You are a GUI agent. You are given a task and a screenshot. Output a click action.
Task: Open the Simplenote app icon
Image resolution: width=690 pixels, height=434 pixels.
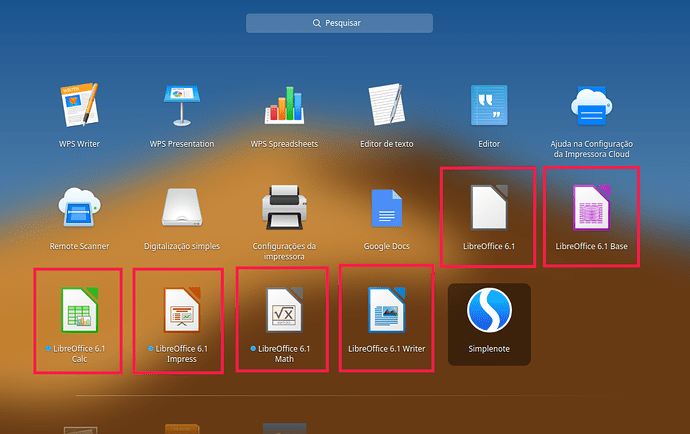click(489, 310)
